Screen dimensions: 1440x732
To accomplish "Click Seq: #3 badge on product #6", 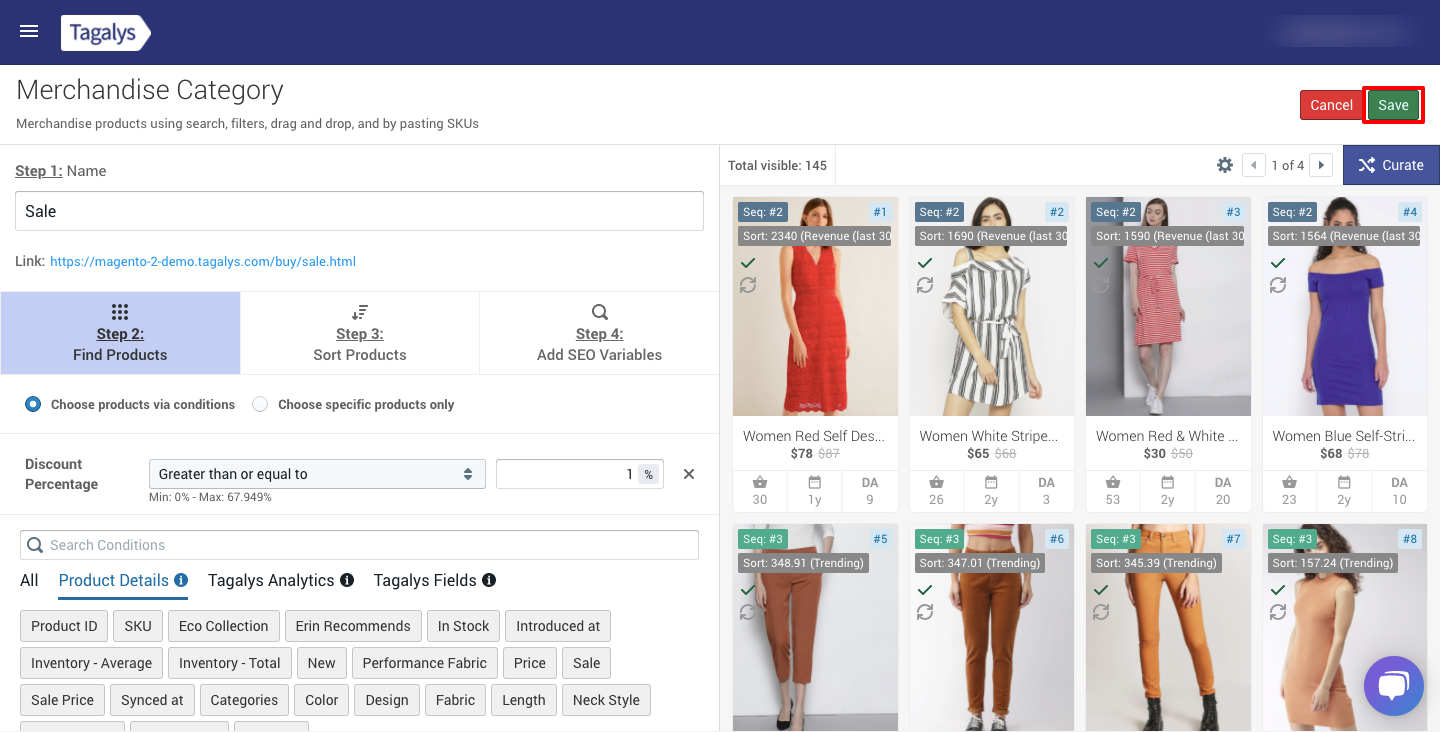I will pos(939,539).
